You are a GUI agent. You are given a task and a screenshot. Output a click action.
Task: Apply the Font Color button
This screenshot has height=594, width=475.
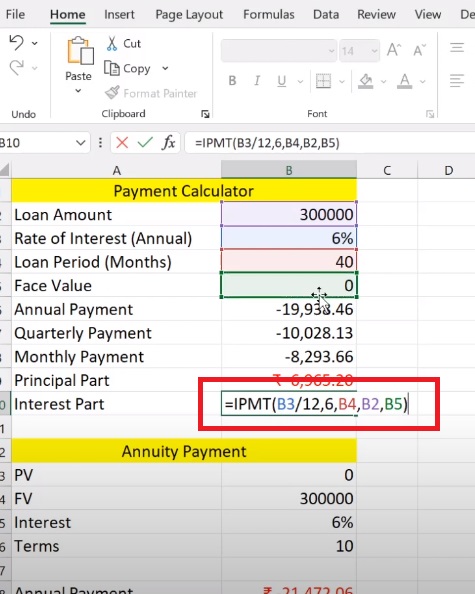(x=405, y=81)
